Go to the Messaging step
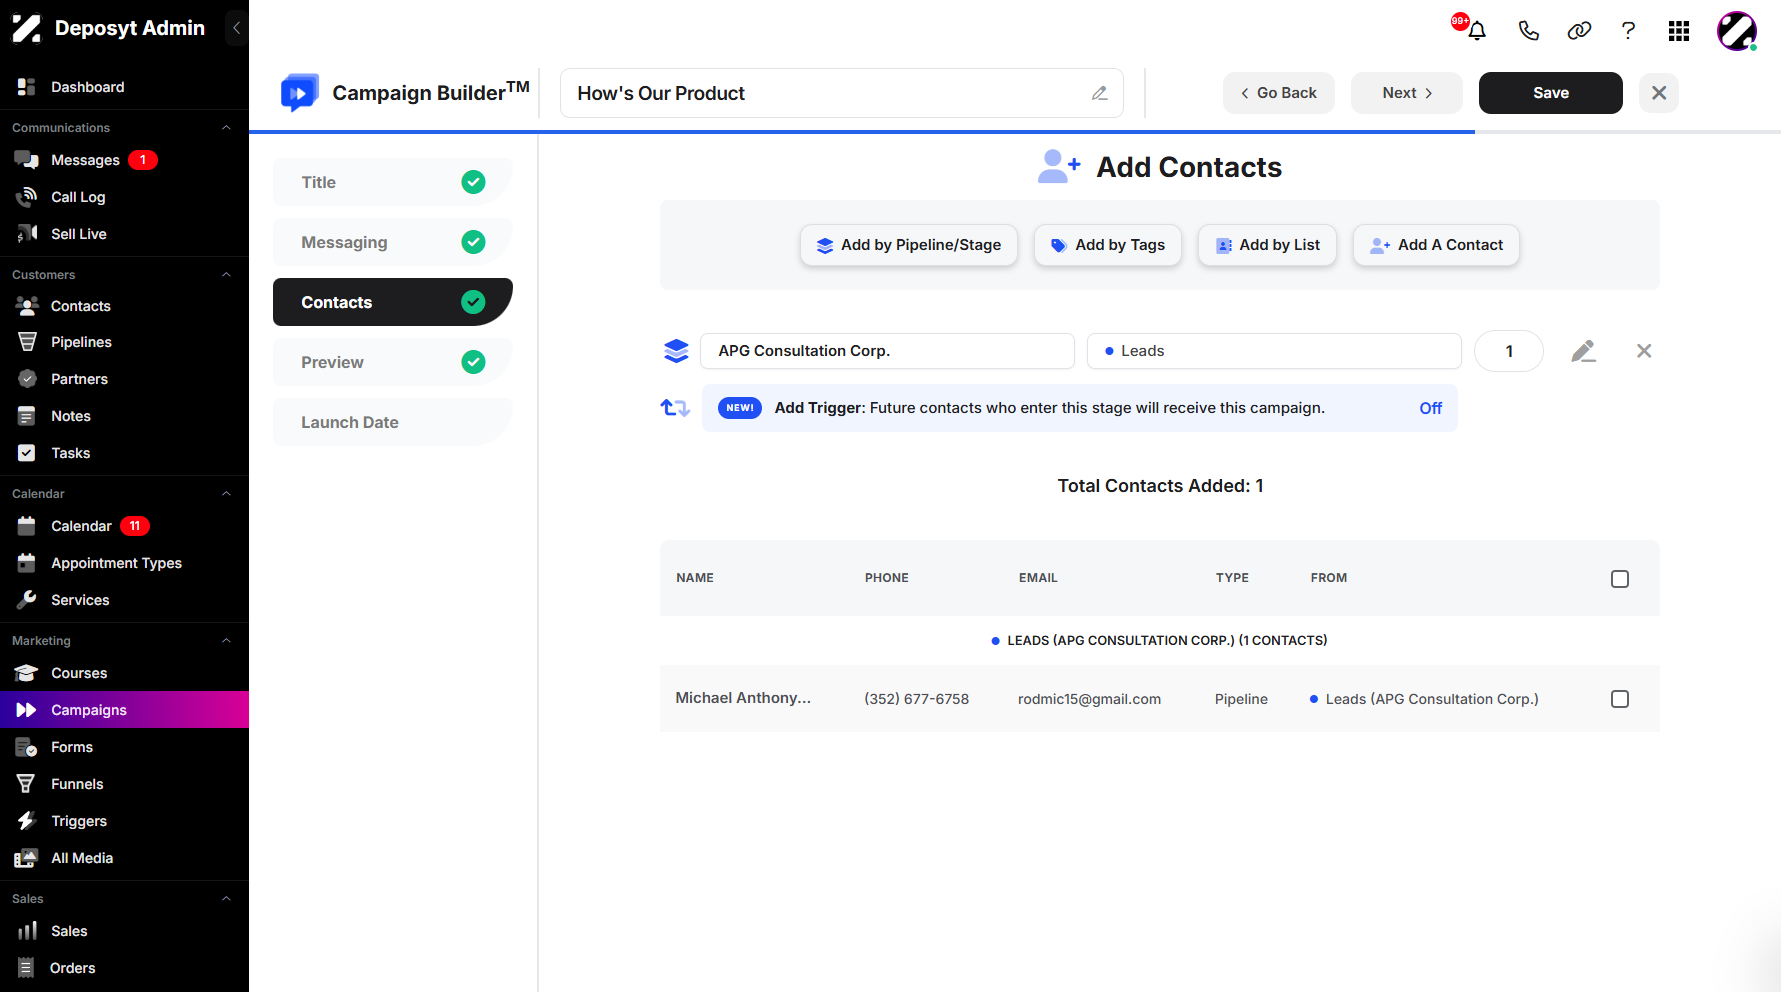 (392, 242)
